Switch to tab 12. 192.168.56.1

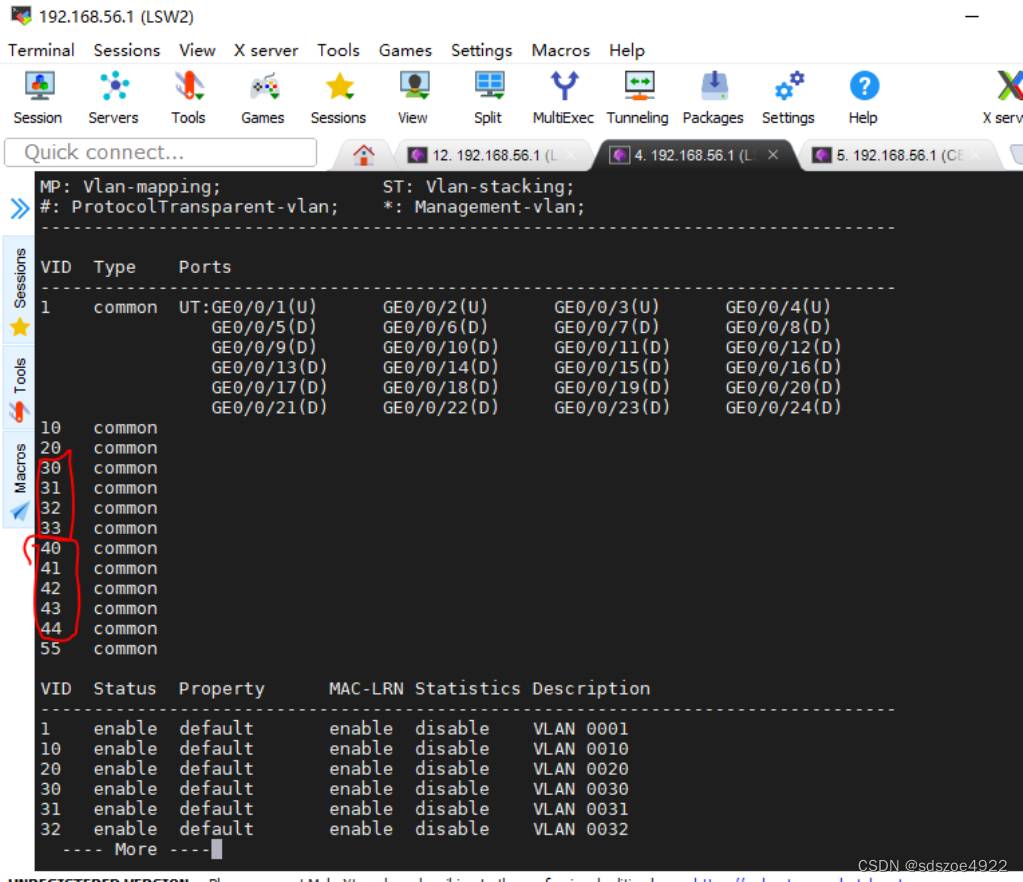(x=493, y=155)
